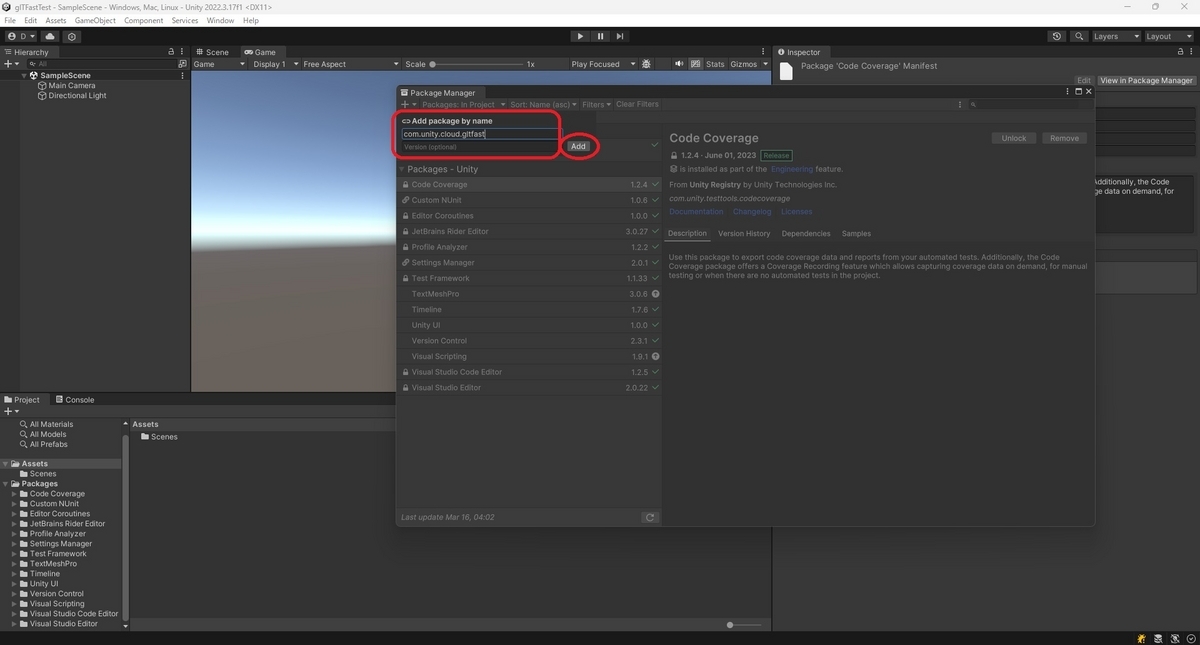The width and height of the screenshot is (1200, 645).
Task: Open the Play Focused dropdown
Action: [x=601, y=64]
